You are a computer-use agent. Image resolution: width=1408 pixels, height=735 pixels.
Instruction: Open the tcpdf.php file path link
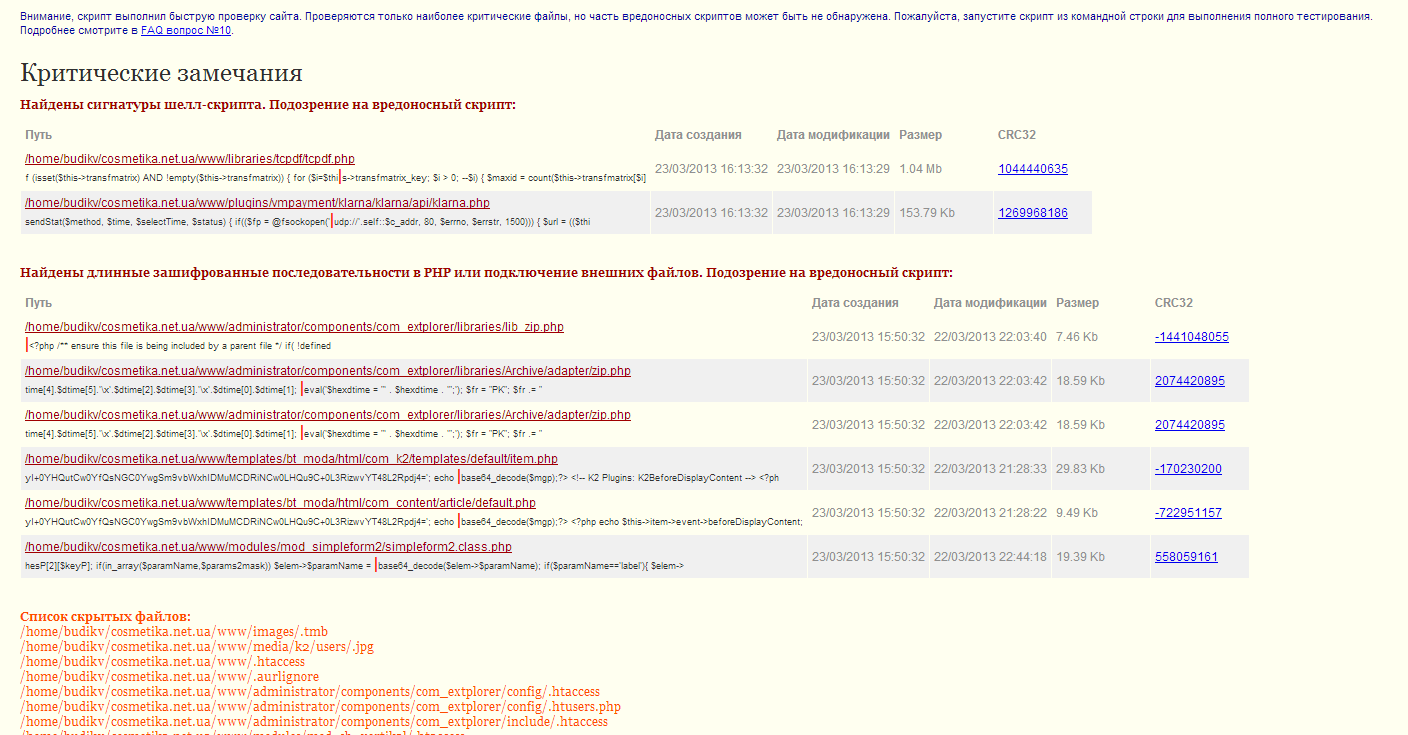pos(190,159)
